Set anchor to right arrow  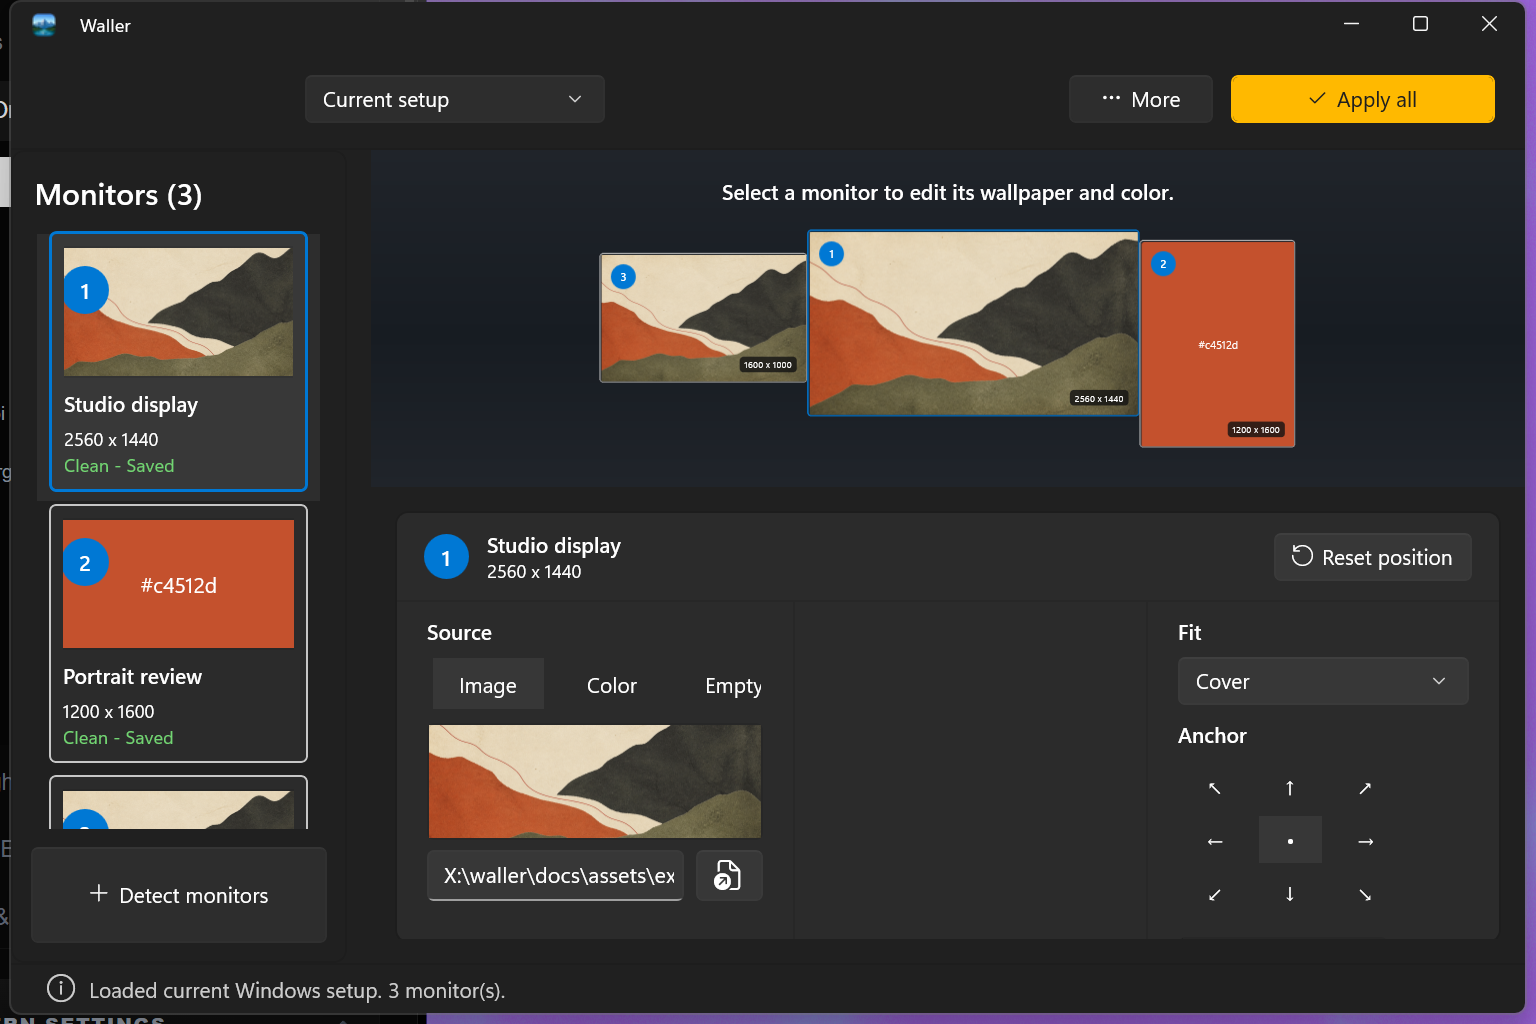coord(1365,841)
